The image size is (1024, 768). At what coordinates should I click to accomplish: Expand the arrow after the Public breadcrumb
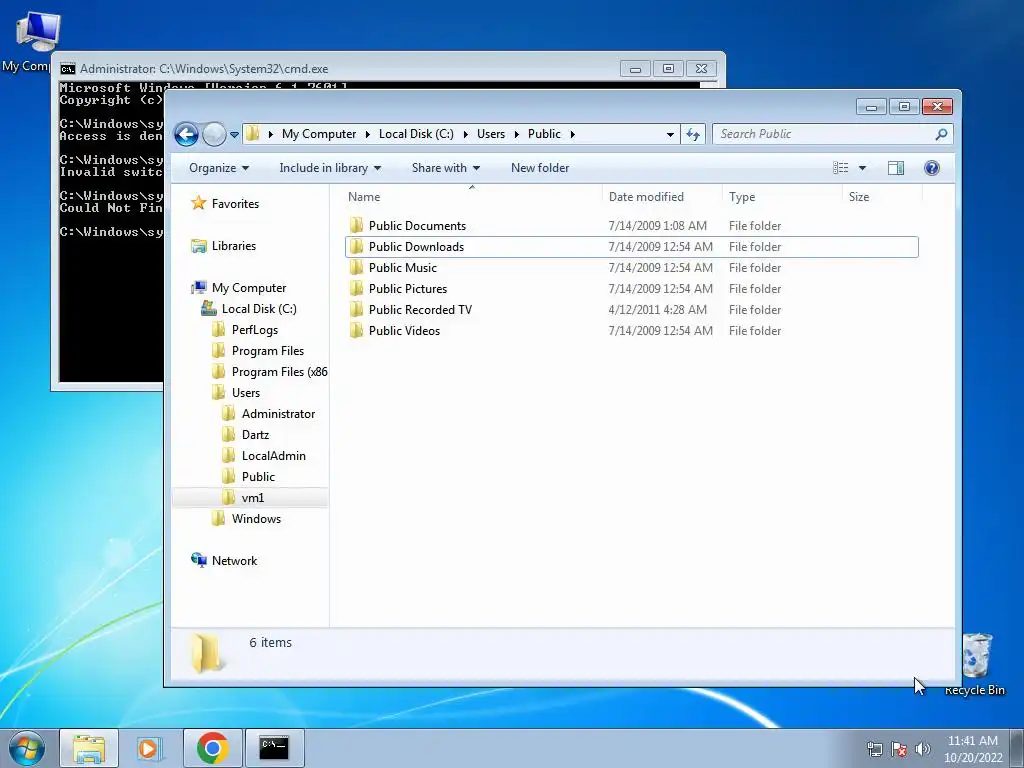click(572, 135)
